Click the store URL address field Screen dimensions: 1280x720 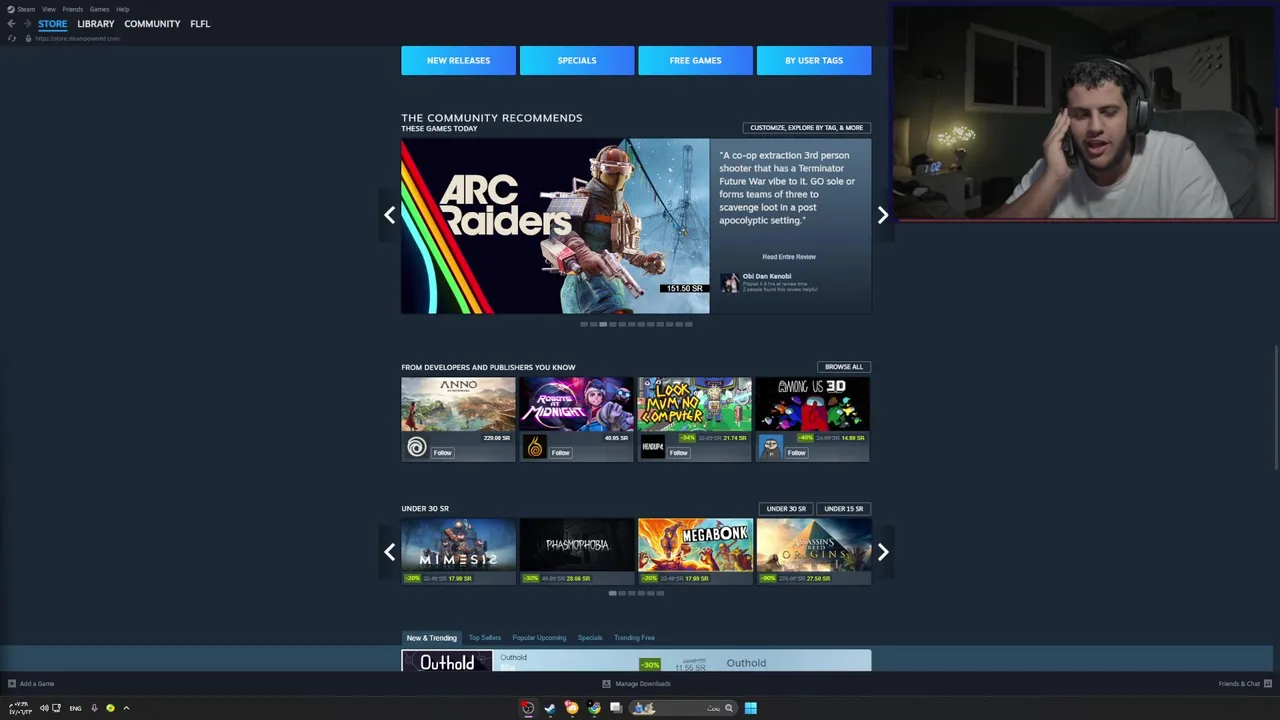tap(77, 38)
